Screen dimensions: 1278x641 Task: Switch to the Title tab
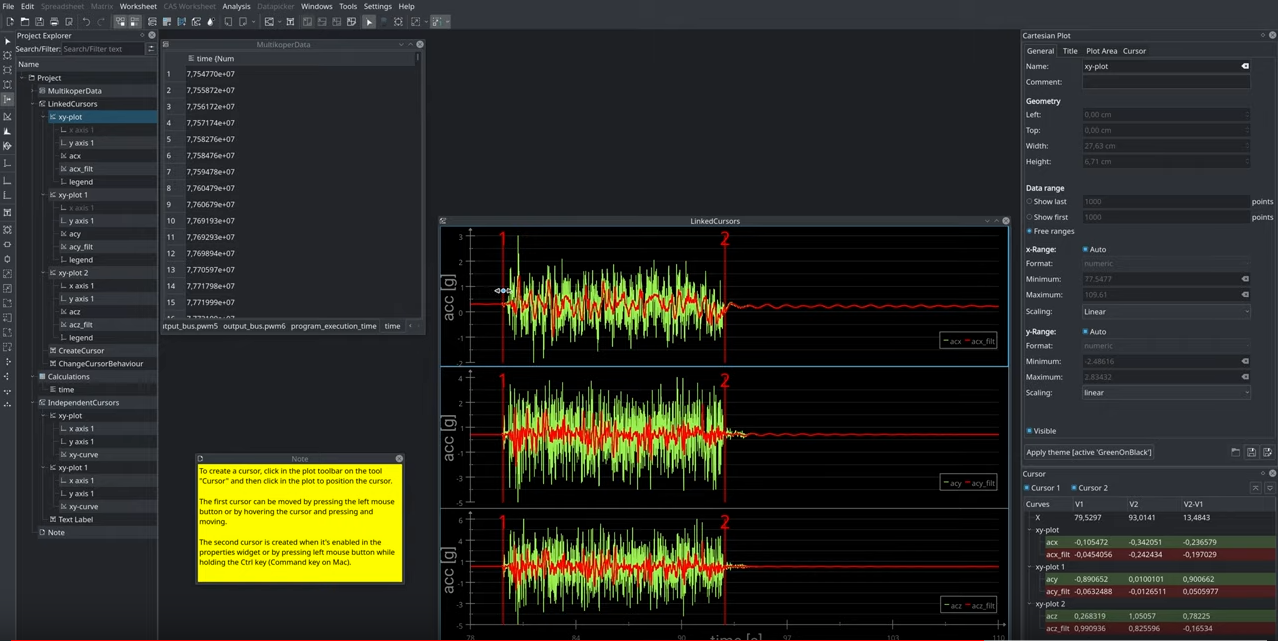click(x=1070, y=51)
